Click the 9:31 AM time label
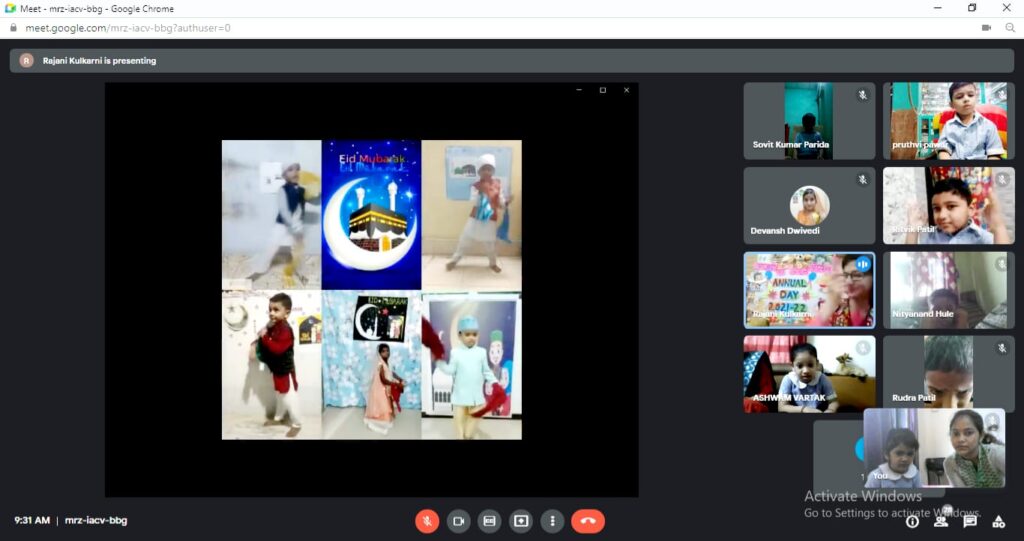This screenshot has height=541, width=1024. [x=32, y=521]
